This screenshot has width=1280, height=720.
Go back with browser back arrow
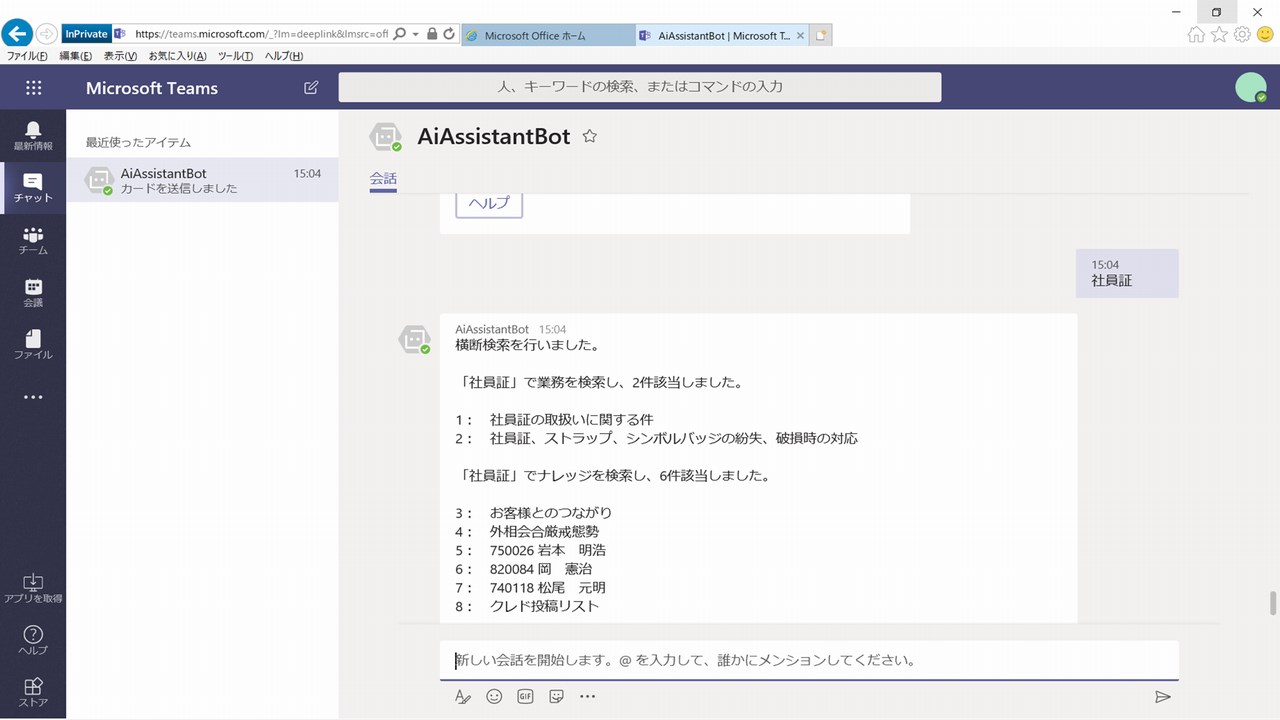(17, 34)
